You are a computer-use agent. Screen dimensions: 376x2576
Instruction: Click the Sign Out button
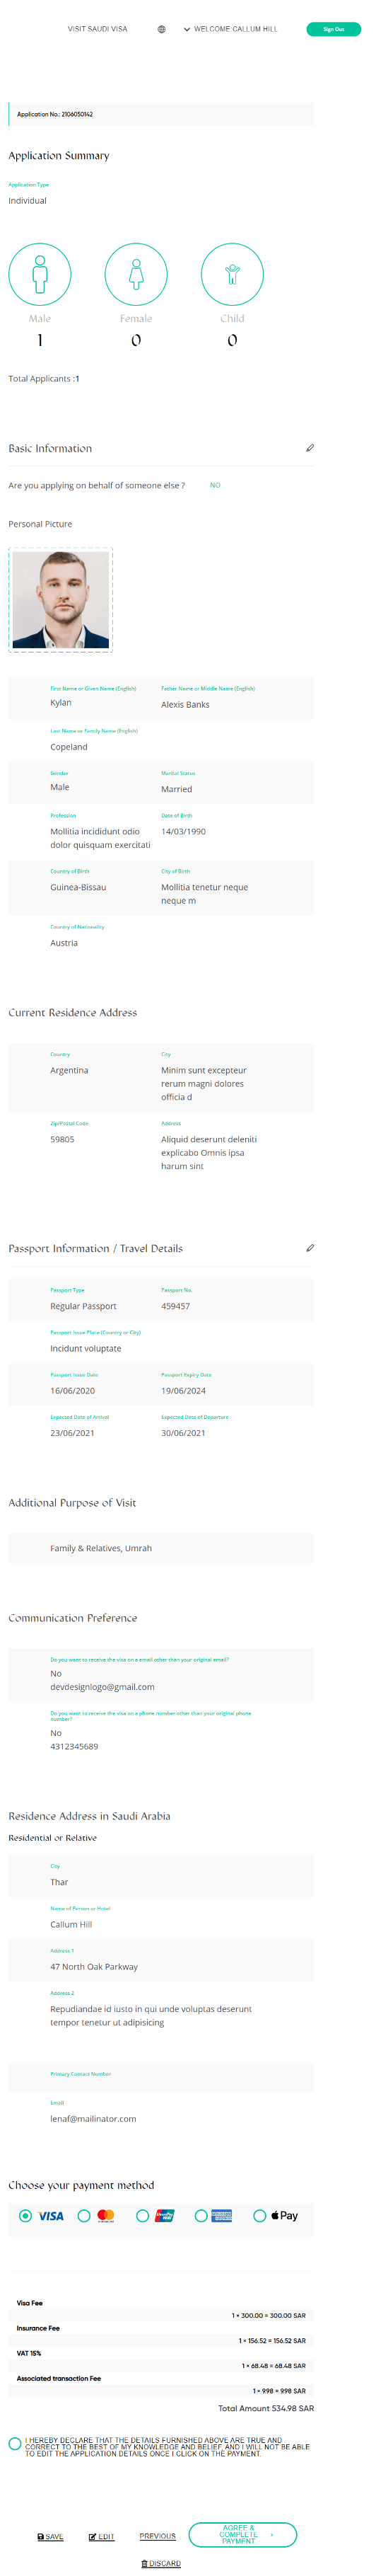[333, 29]
